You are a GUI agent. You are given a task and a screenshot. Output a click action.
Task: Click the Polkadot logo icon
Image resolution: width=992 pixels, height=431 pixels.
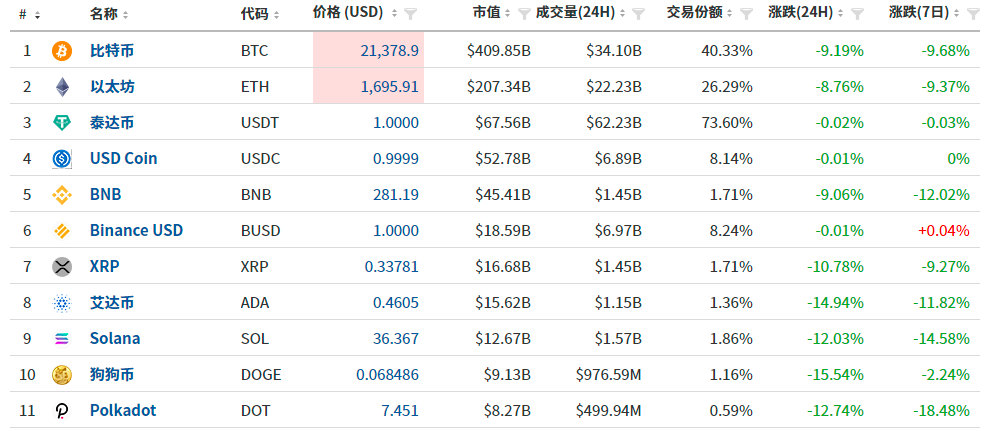pyautogui.click(x=62, y=411)
